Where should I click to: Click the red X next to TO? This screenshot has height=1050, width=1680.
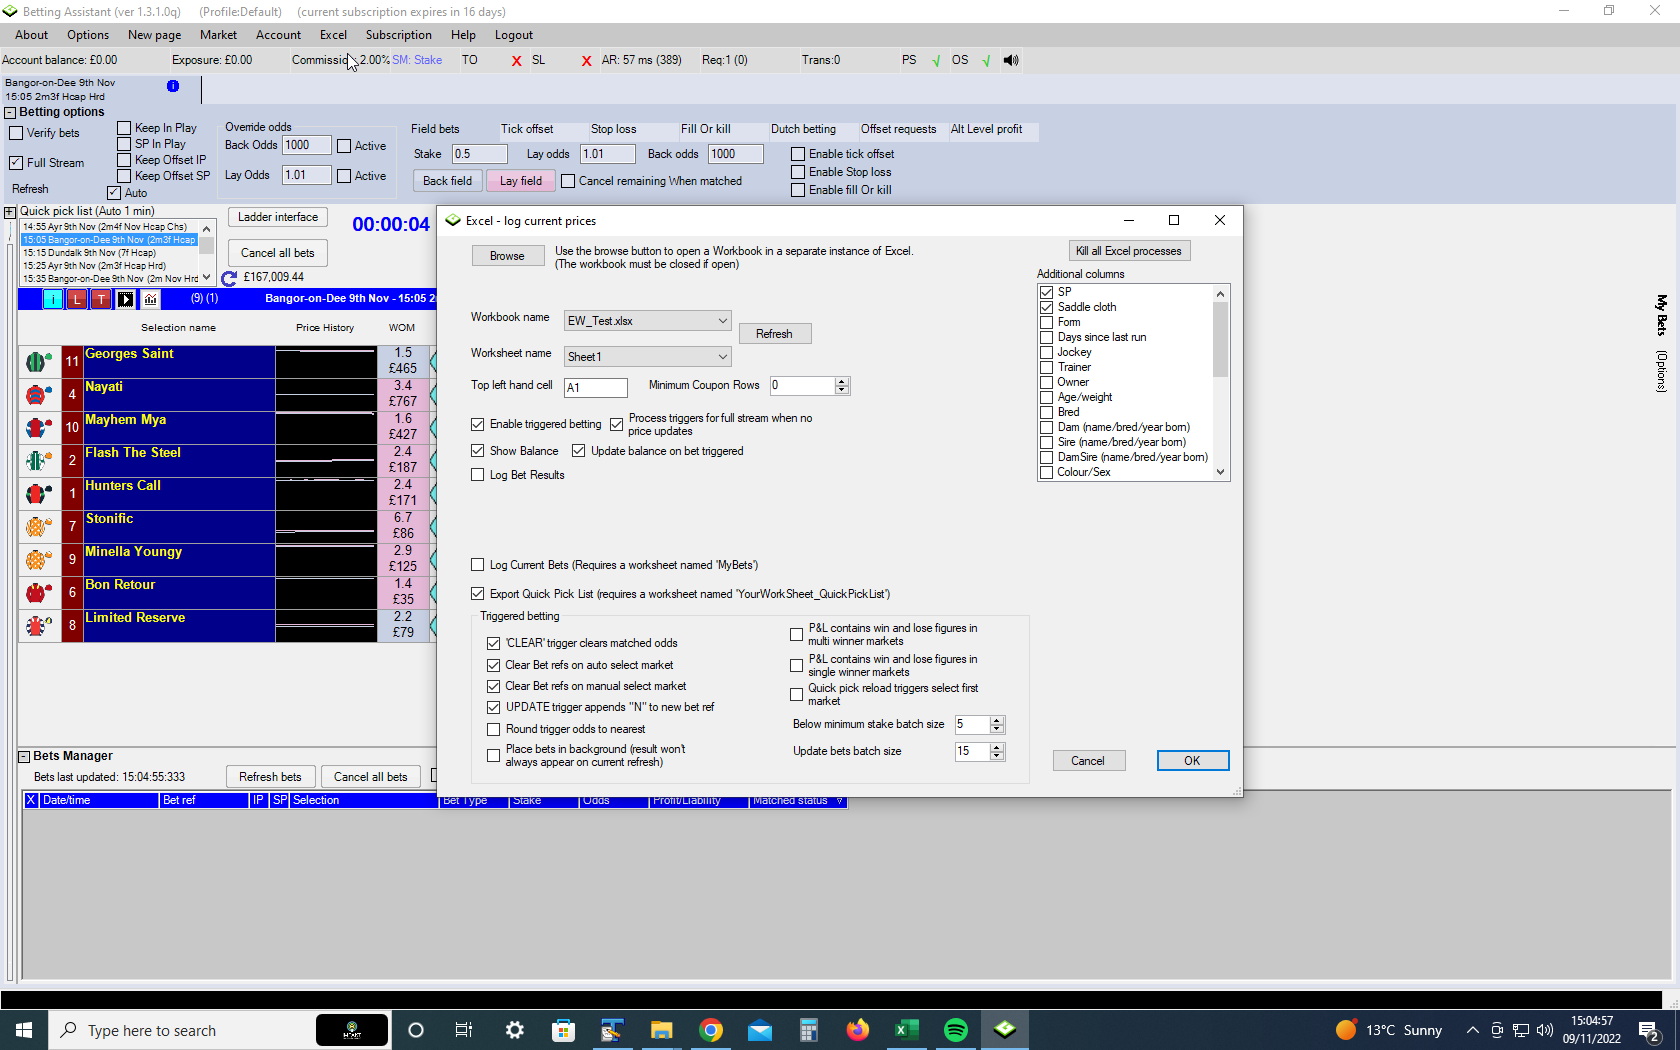pyautogui.click(x=516, y=61)
